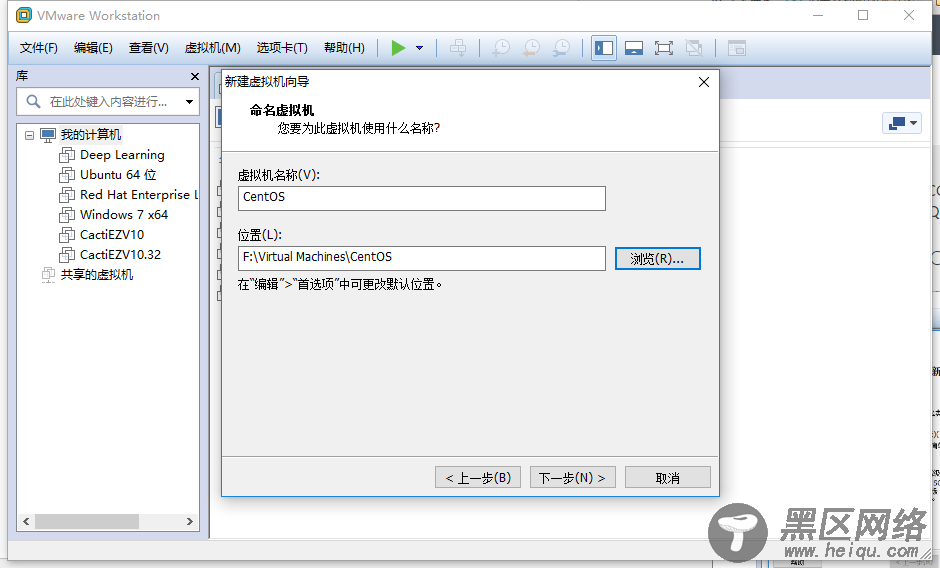Open the 虚拟机(M) menu
Viewport: 940px width, 568px height.
click(x=212, y=48)
